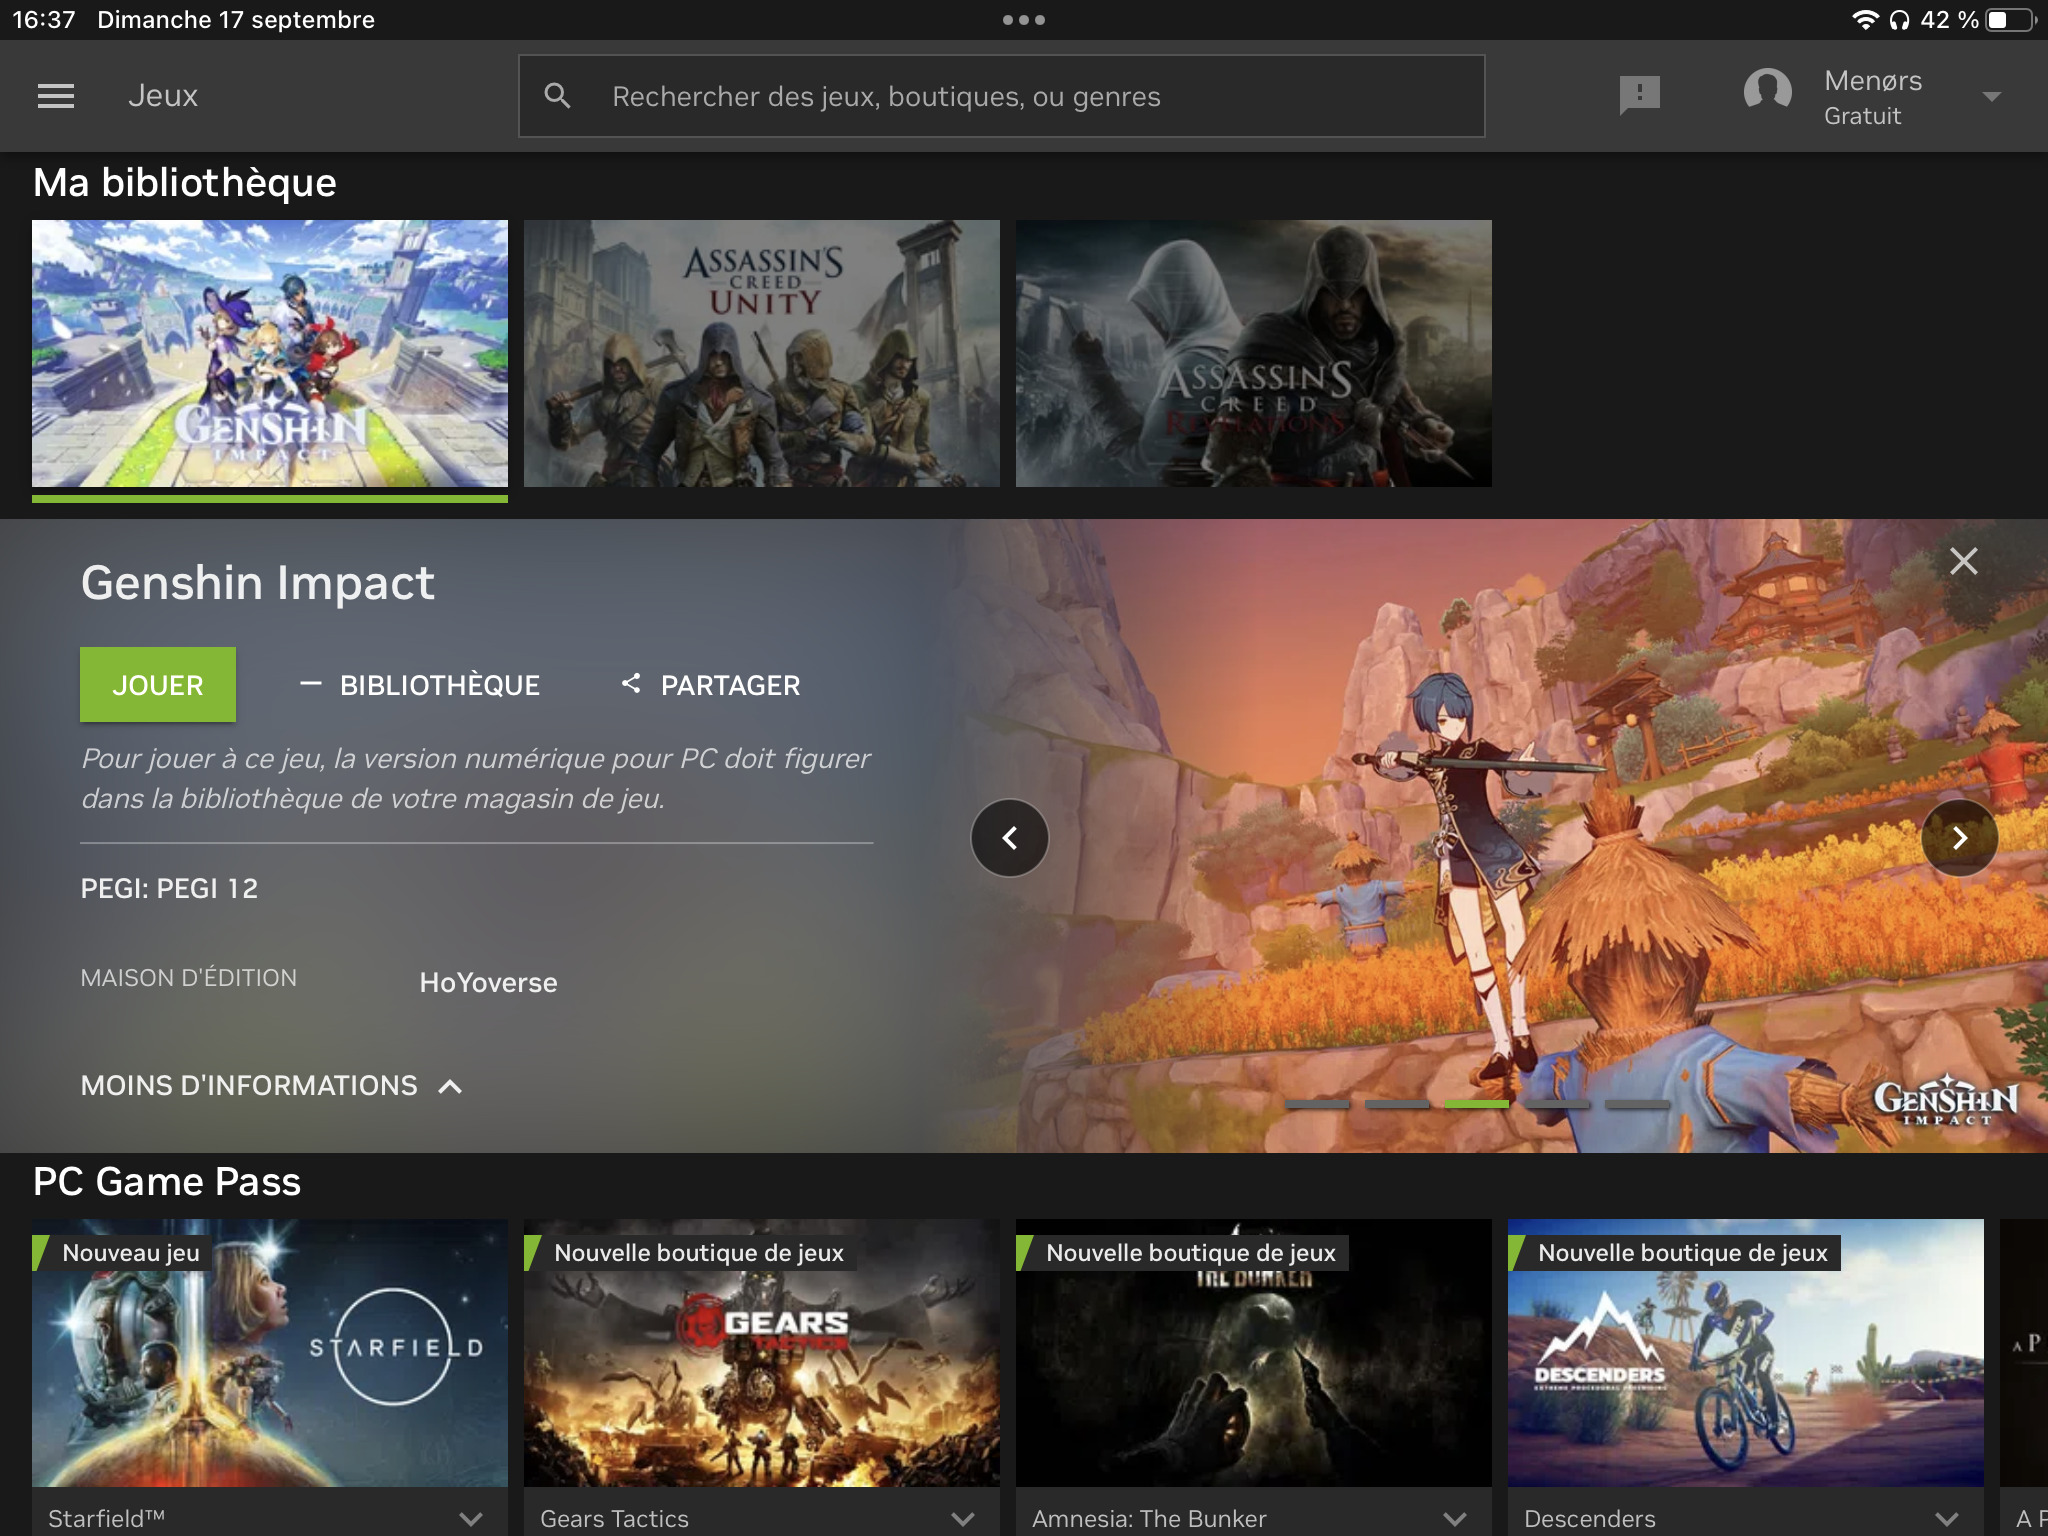Click the Menørs account name

coord(1873,80)
